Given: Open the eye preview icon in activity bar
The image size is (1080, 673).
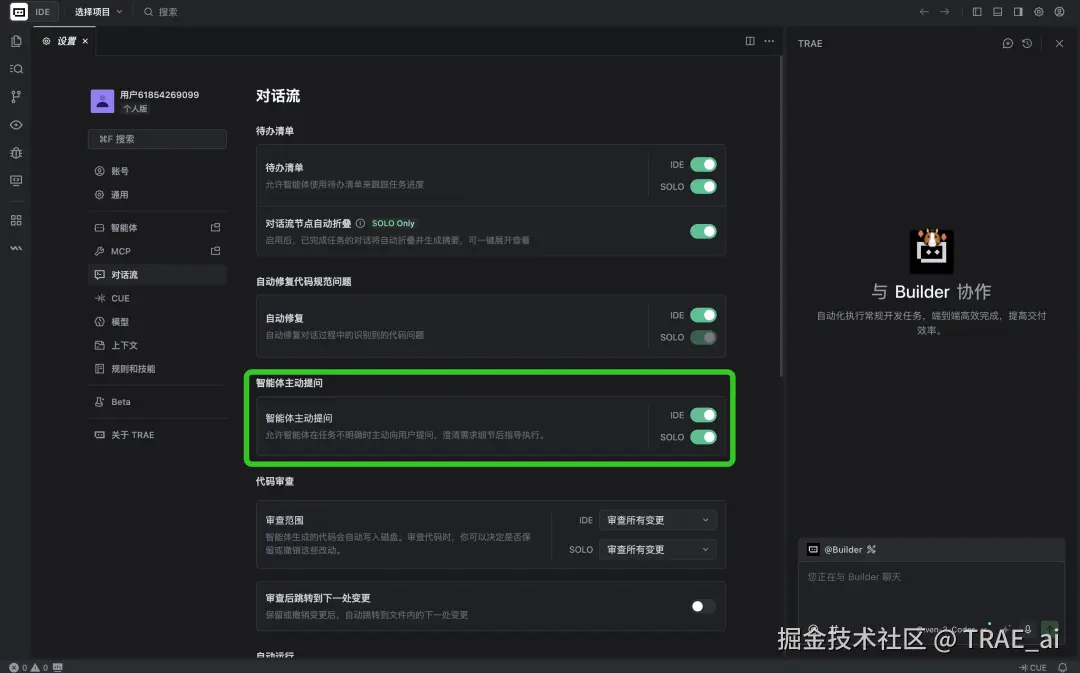Looking at the screenshot, I should pos(16,125).
